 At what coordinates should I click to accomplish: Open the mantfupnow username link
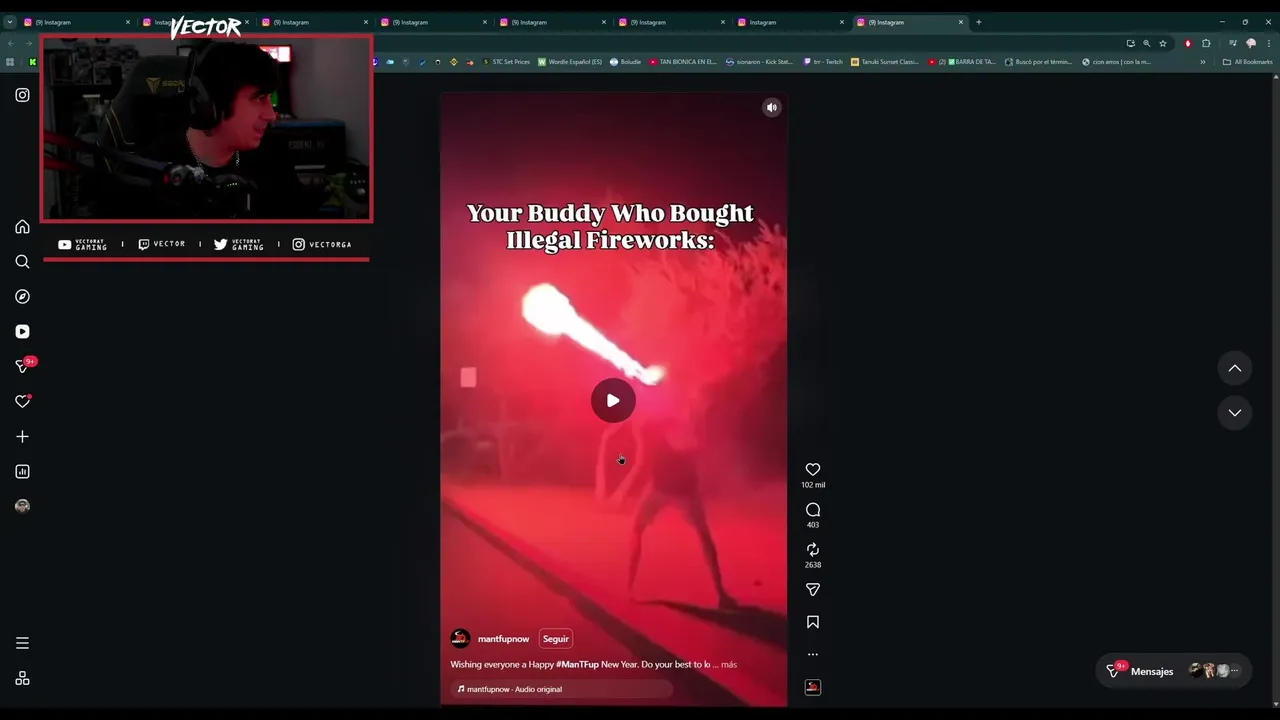coord(503,639)
